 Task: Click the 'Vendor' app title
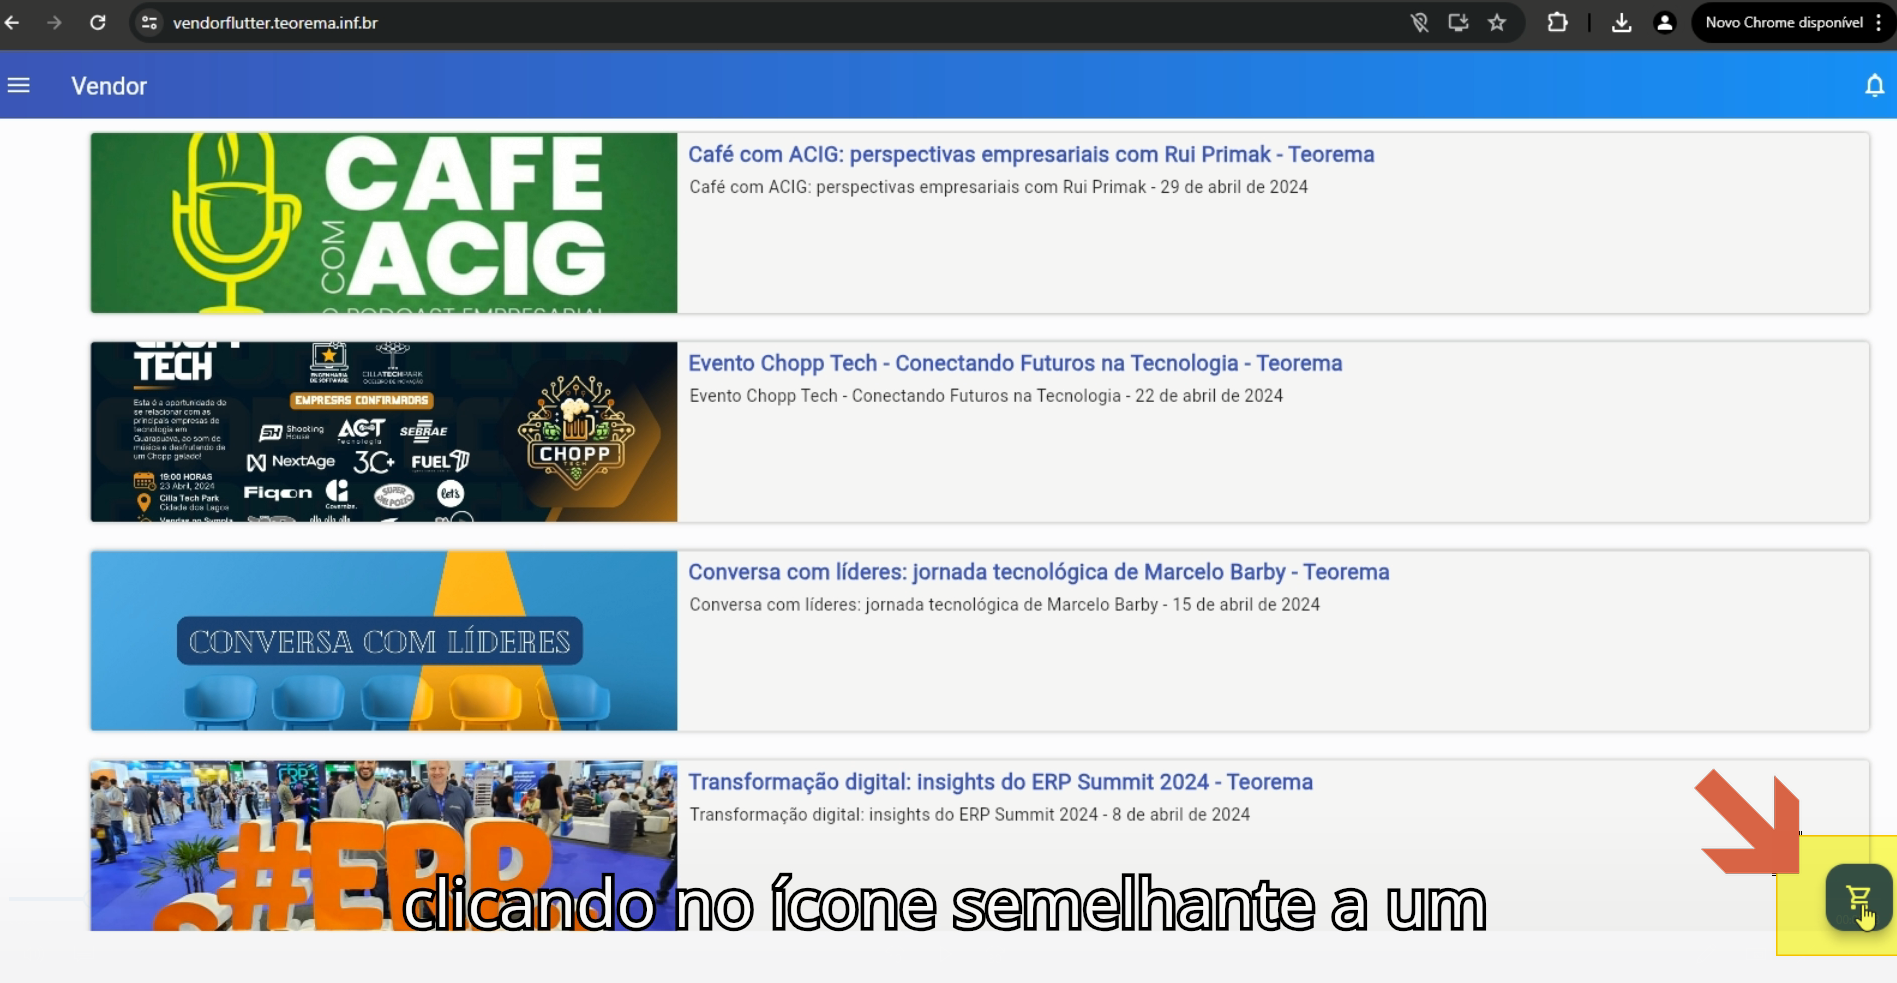click(109, 86)
